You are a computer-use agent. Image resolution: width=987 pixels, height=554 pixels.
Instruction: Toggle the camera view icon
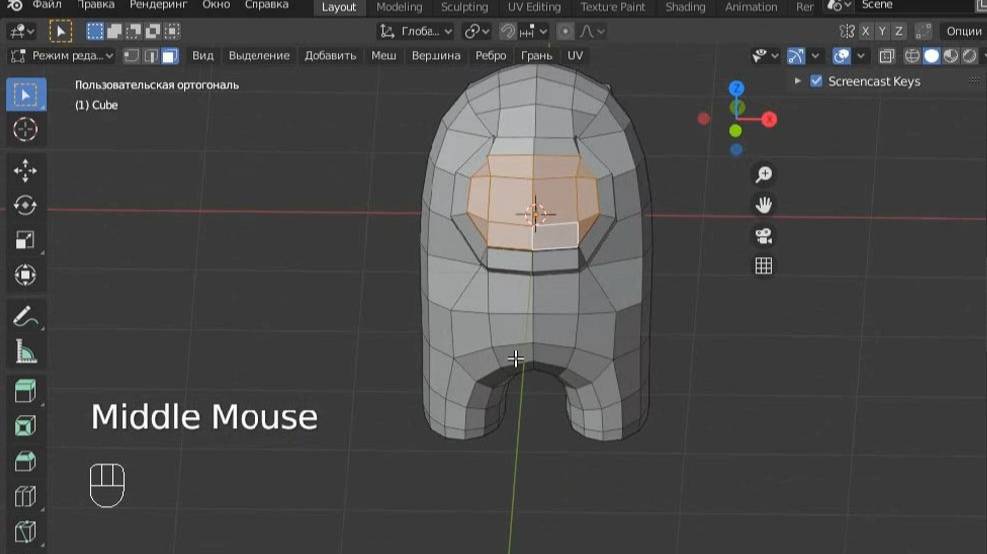click(764, 235)
